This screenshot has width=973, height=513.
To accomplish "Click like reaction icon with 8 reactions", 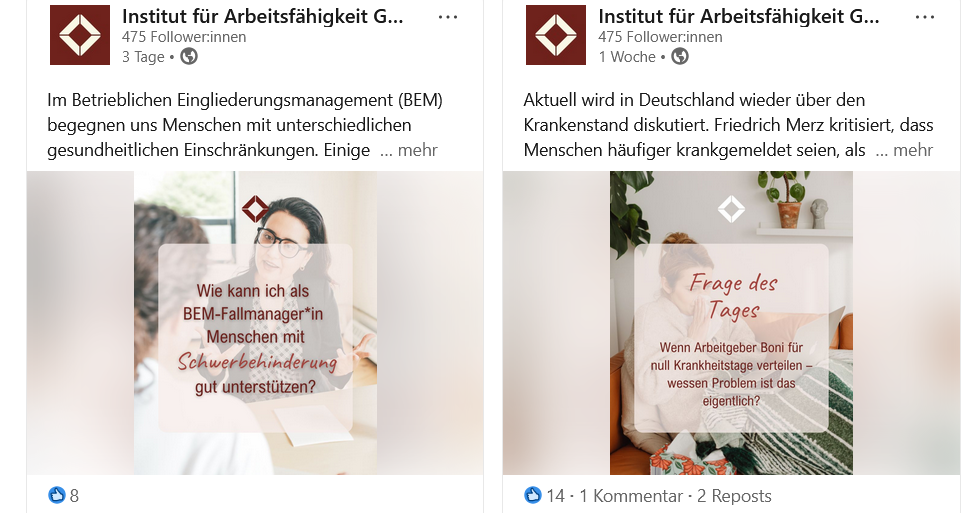I will pyautogui.click(x=56, y=495).
